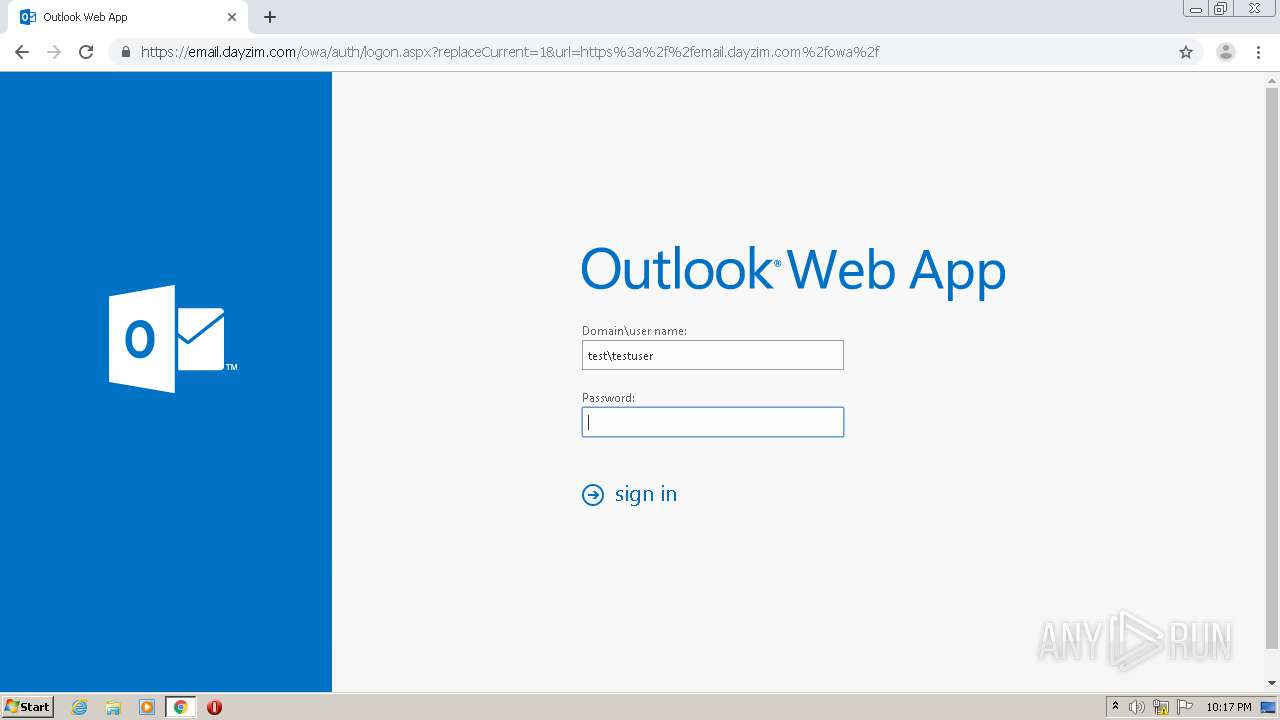
Task: Click the page scrollbar down arrow
Action: (x=1272, y=683)
